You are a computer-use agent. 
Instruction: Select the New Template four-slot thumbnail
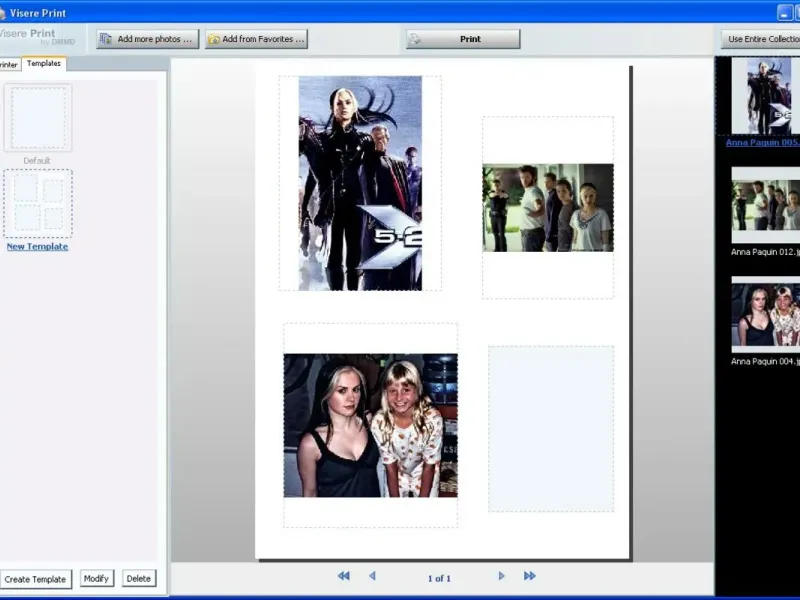38,204
